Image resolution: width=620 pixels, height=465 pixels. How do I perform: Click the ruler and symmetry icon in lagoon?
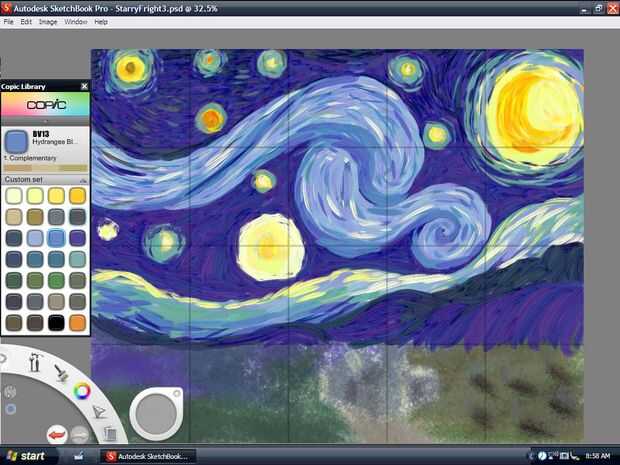(99, 412)
